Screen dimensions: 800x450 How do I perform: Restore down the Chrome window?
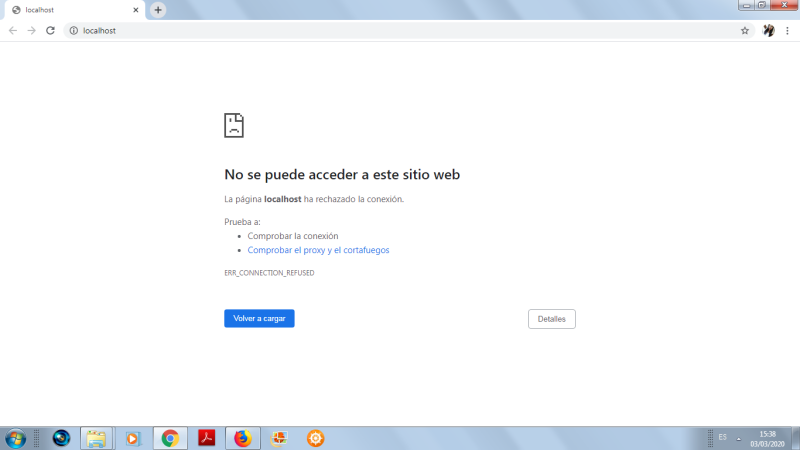[762, 5]
